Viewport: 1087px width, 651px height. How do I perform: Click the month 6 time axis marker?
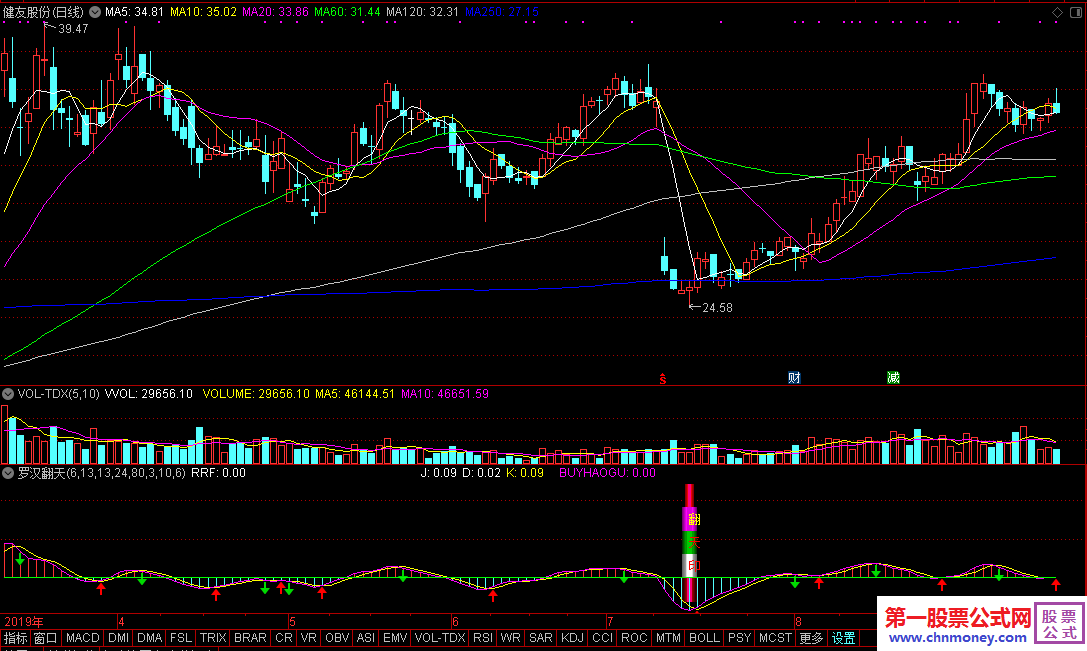click(x=455, y=622)
